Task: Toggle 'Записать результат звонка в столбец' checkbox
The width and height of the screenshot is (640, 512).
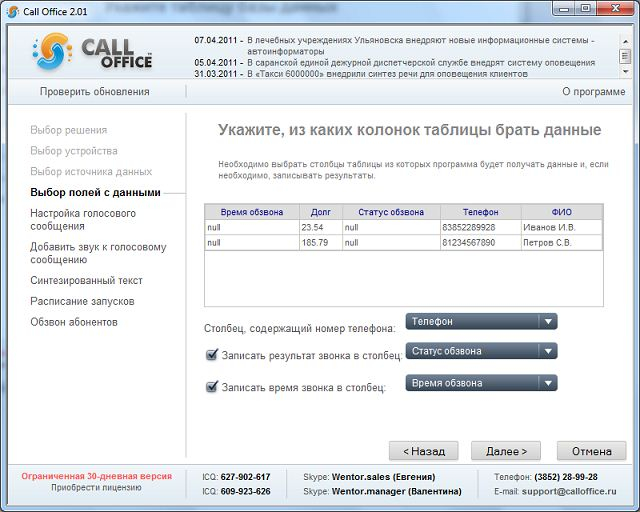Action: click(211, 354)
